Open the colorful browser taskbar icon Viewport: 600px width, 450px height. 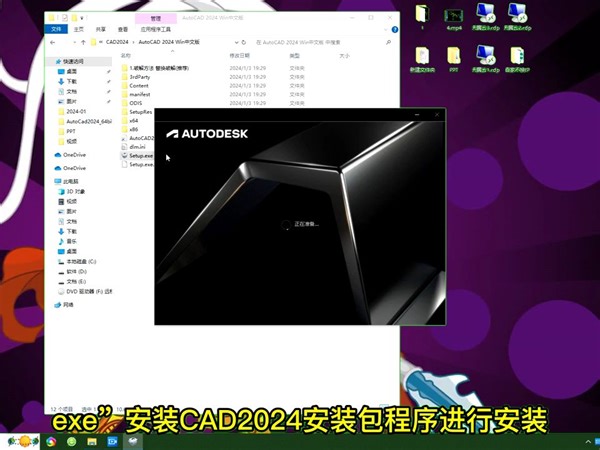(51, 442)
